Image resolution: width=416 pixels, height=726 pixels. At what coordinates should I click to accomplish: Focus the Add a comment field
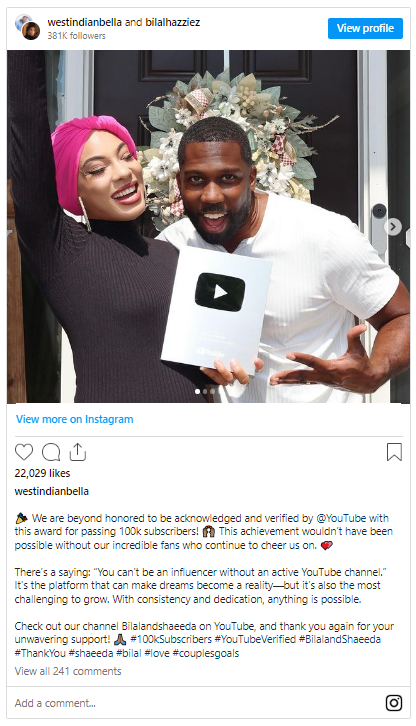195,703
